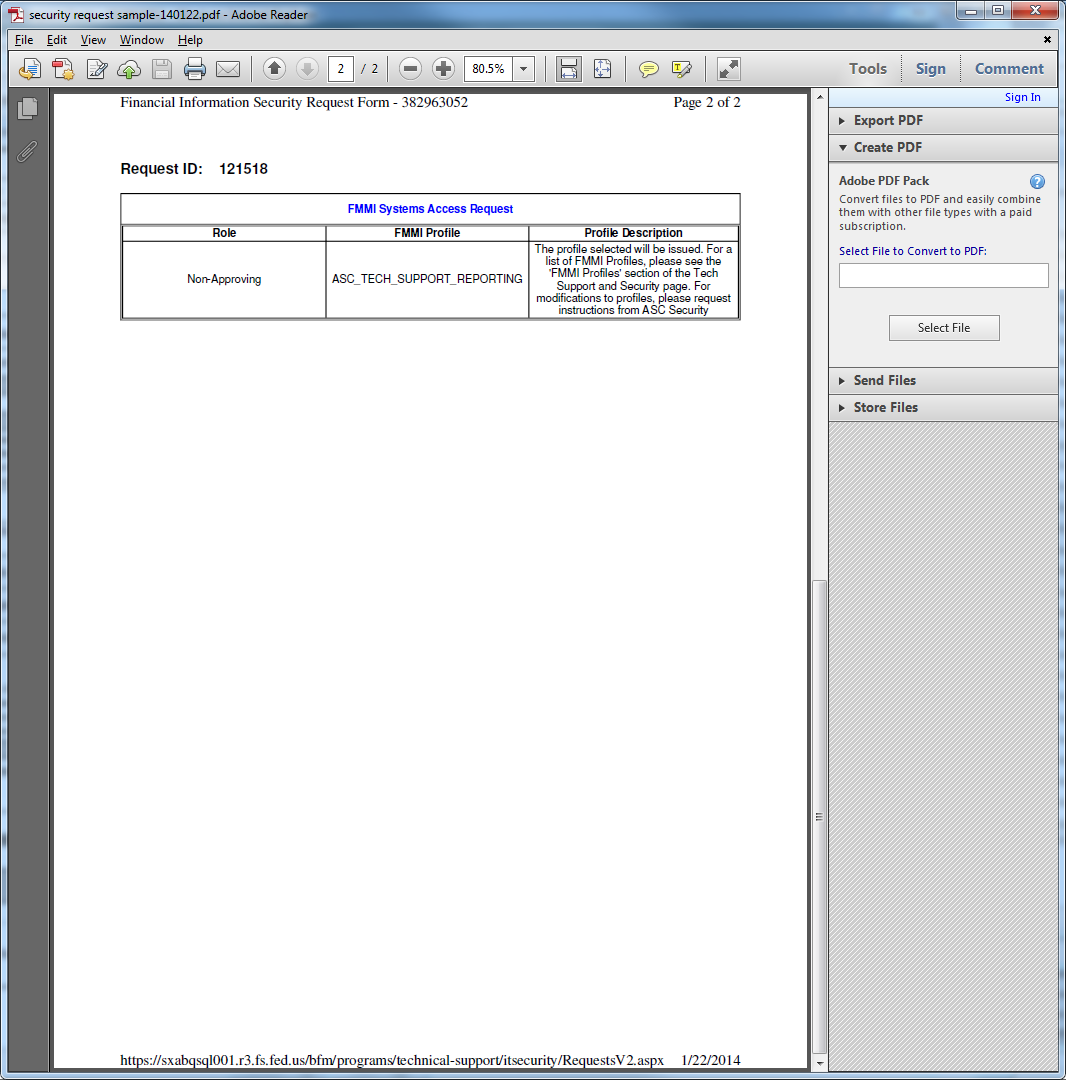Viewport: 1066px width, 1080px height.
Task: Click the FMMI Profile column header
Action: 427,233
